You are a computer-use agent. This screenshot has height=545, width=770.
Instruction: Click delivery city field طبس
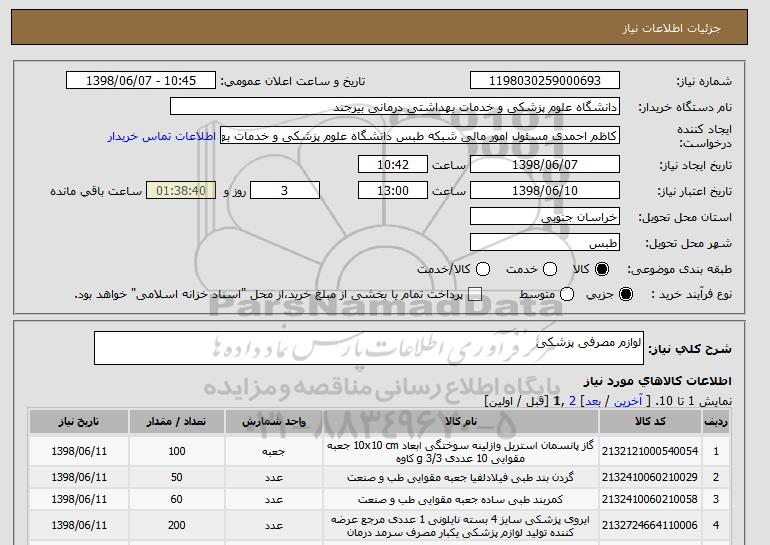click(x=545, y=243)
